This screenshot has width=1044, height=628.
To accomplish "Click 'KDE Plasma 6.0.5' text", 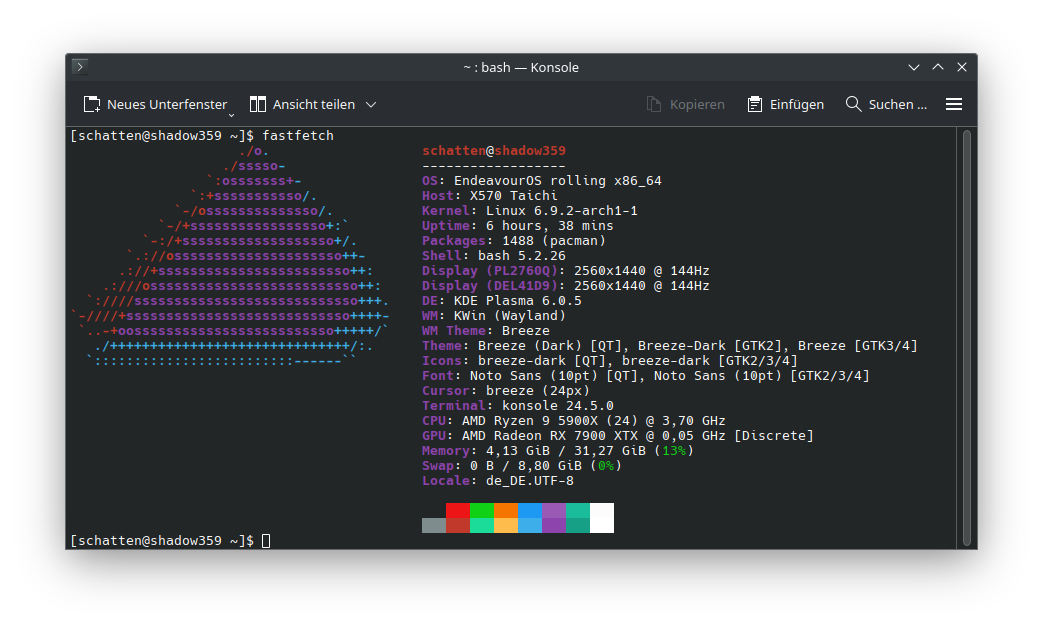I will point(517,301).
